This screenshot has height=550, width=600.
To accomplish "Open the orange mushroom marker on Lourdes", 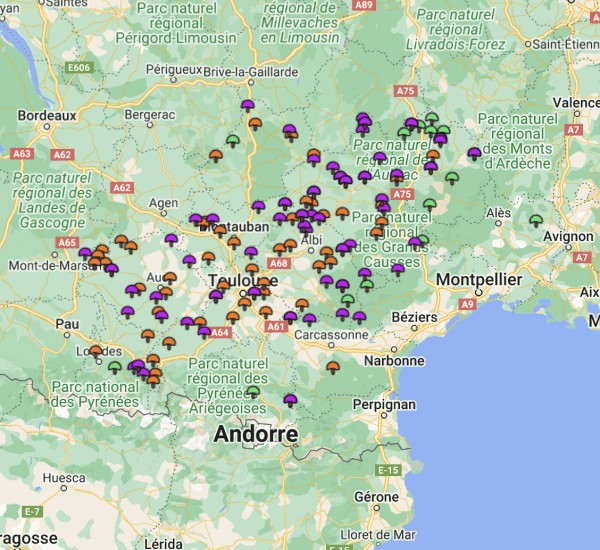I will point(96,351).
